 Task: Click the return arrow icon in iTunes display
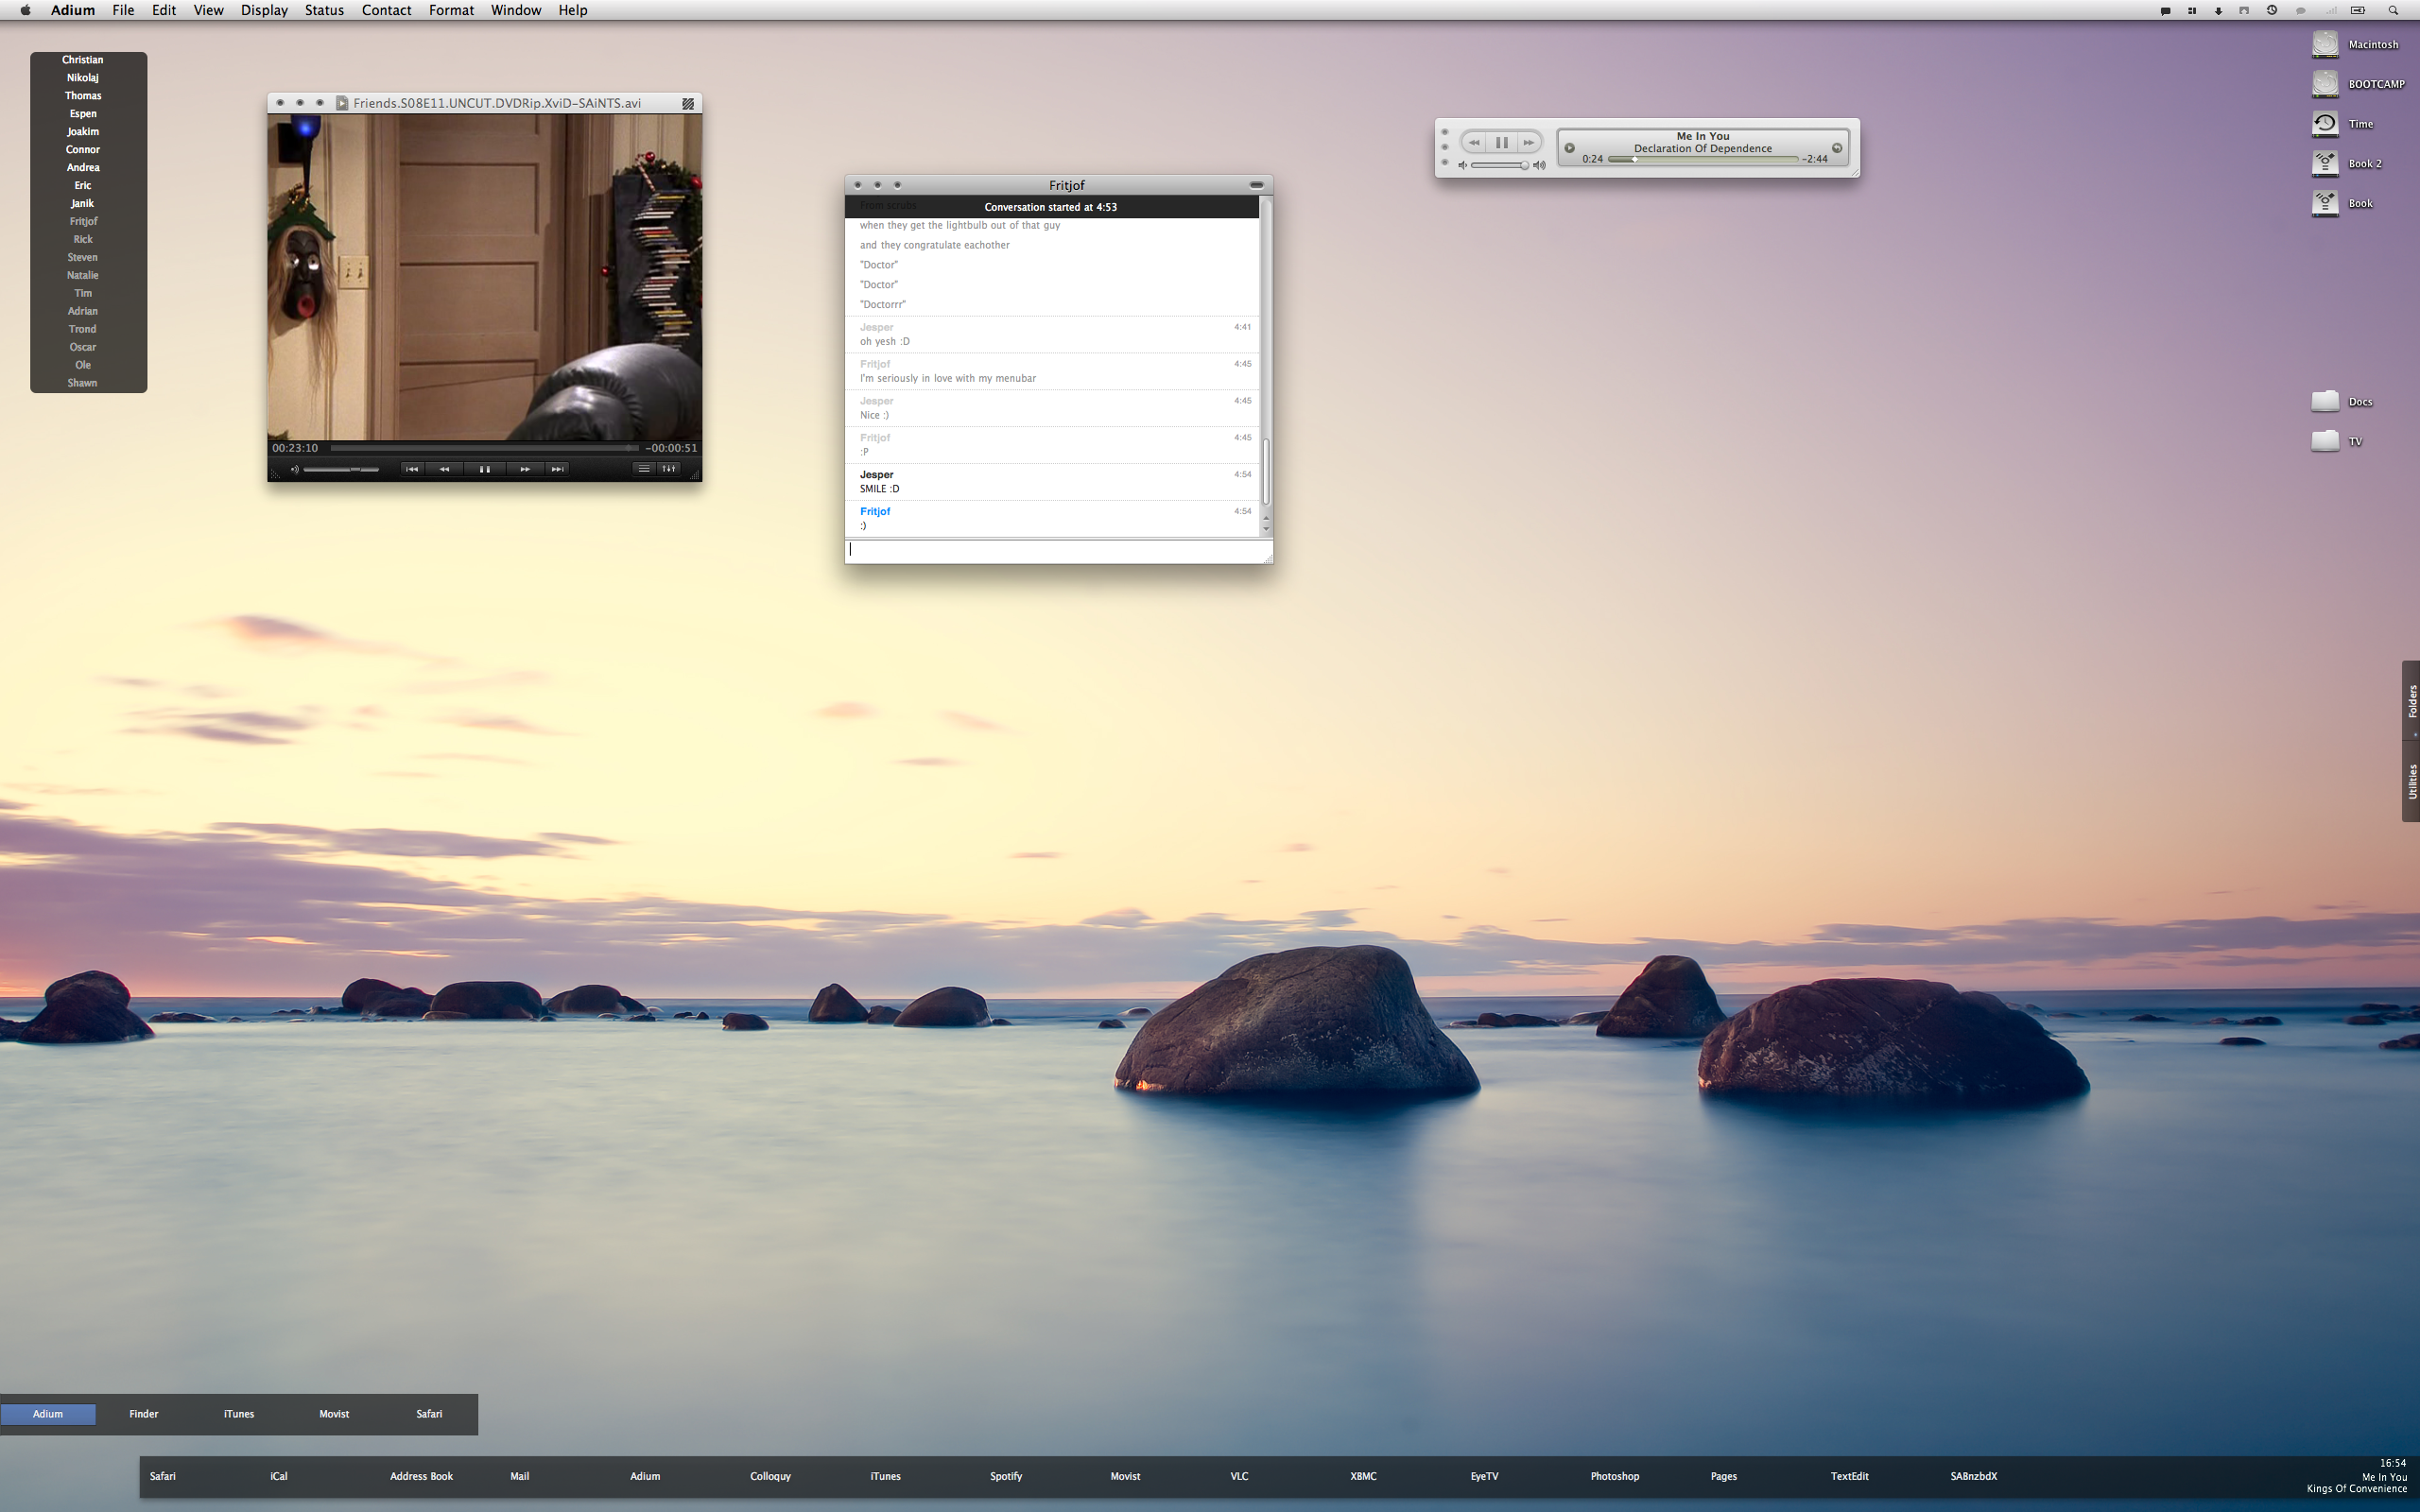click(x=1837, y=148)
